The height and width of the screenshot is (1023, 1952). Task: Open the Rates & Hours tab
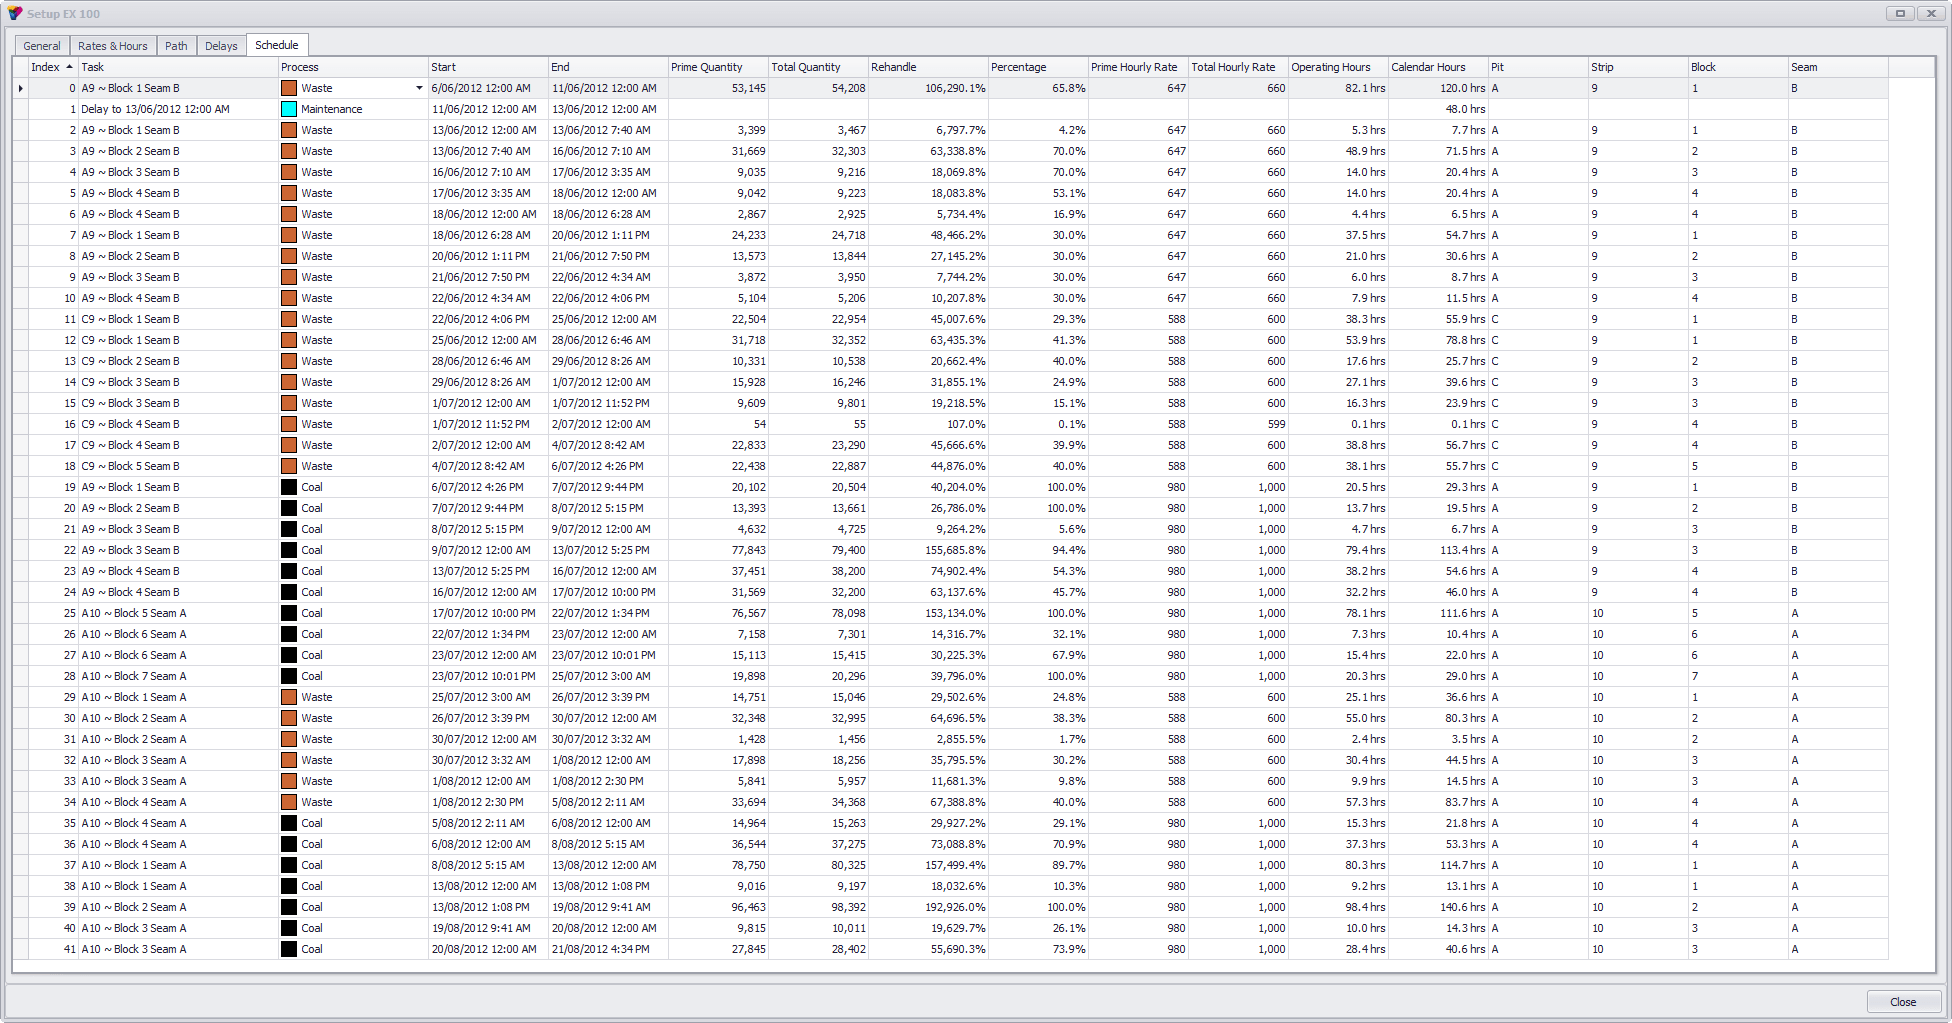pyautogui.click(x=113, y=46)
